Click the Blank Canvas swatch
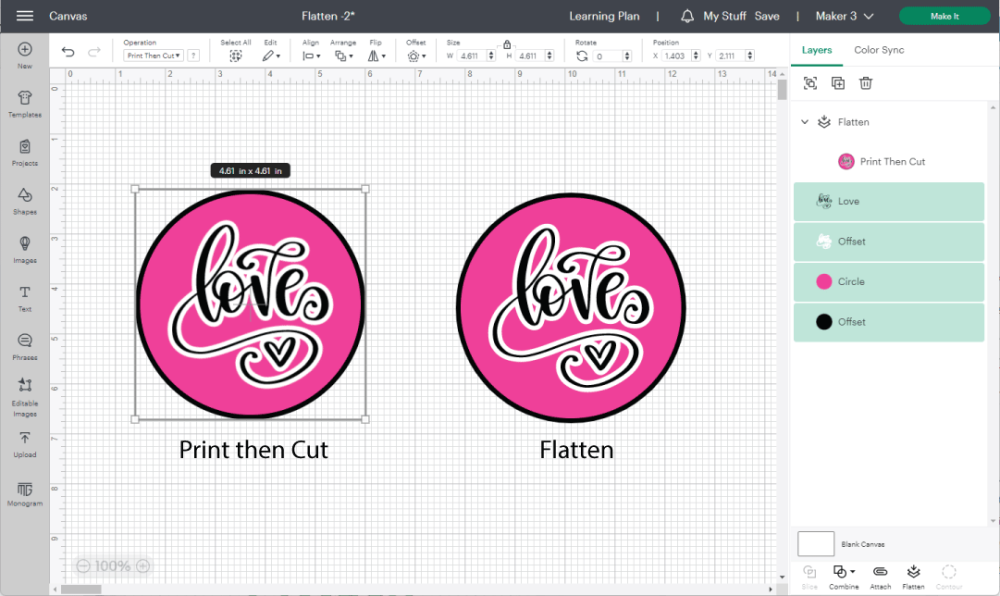Viewport: 1000px width, 596px height. pos(816,544)
